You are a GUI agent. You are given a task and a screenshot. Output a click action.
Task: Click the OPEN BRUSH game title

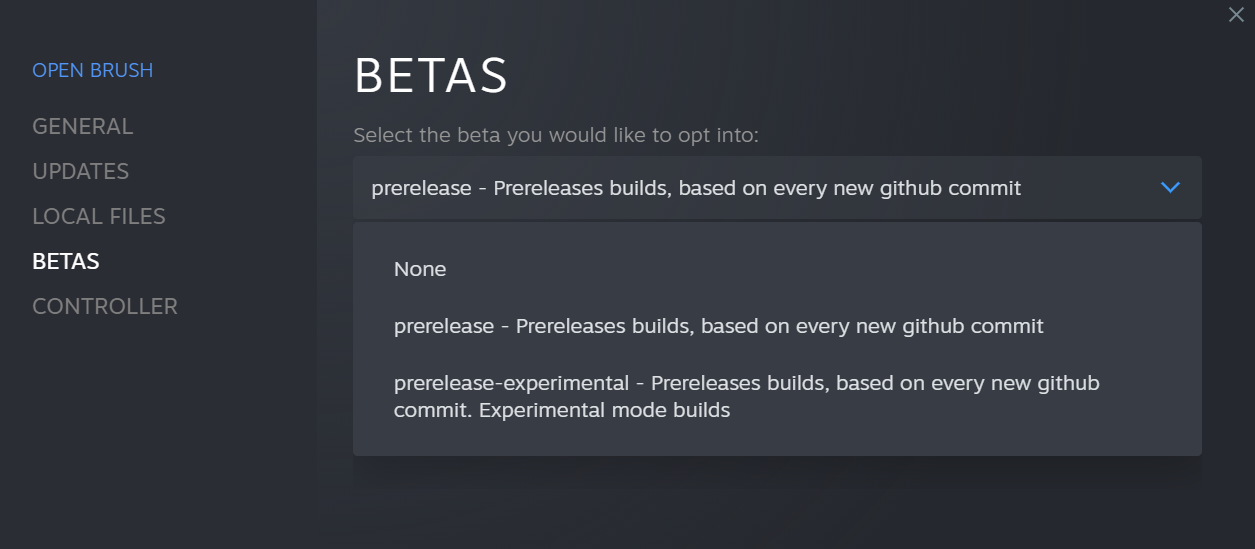tap(92, 70)
